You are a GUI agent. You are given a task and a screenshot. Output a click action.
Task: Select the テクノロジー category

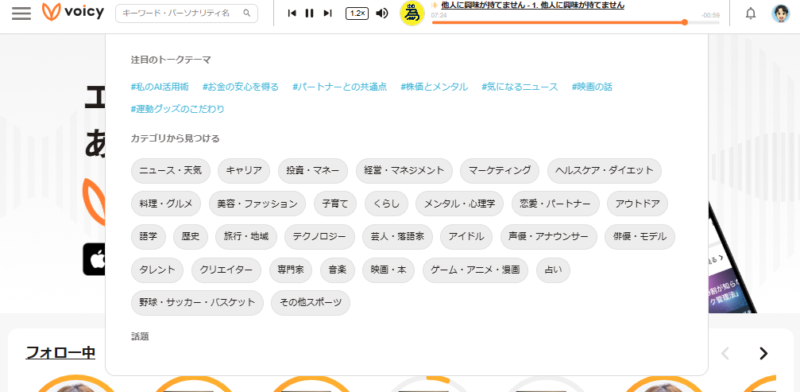coord(320,237)
